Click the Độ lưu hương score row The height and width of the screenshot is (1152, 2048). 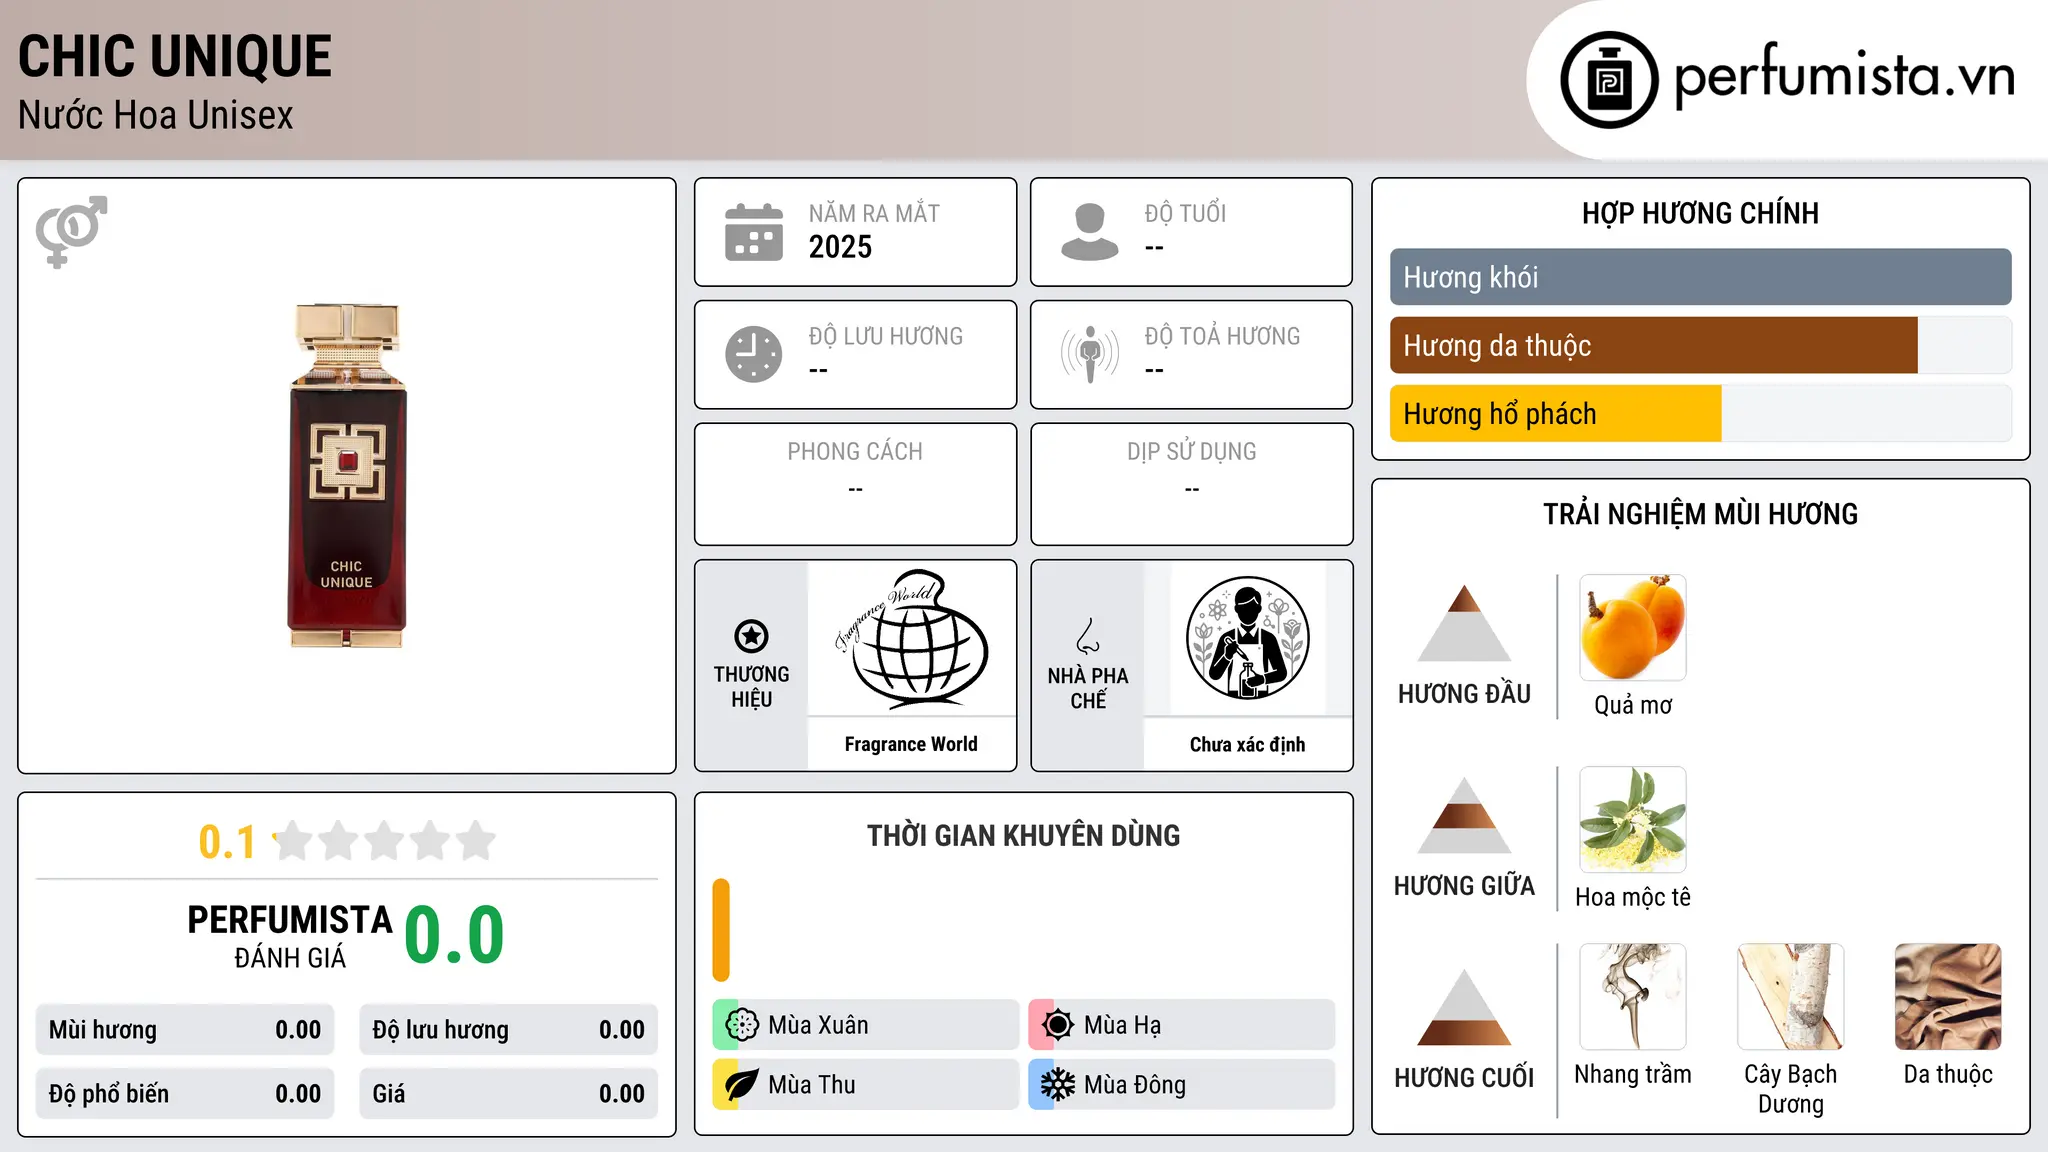pos(509,1030)
